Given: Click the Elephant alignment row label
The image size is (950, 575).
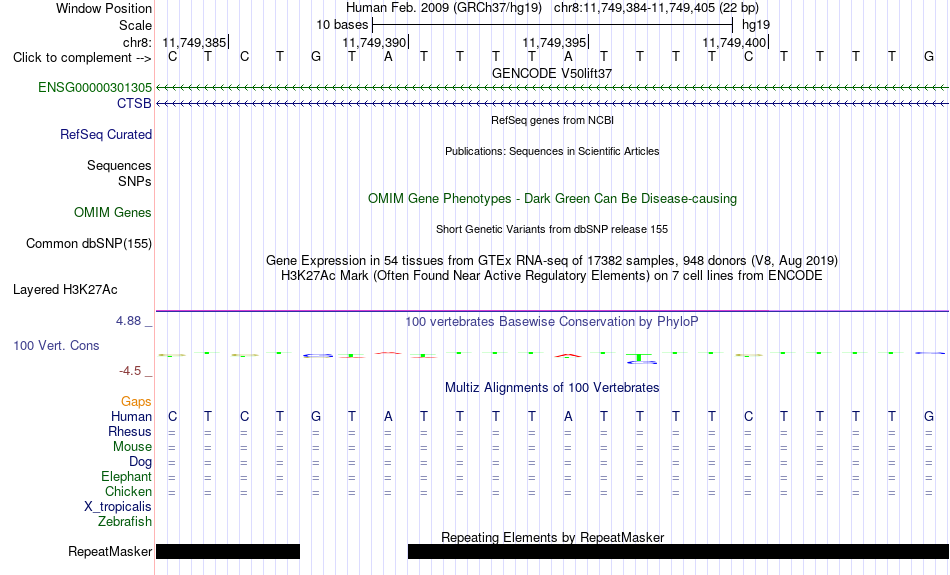Looking at the screenshot, I should coord(126,477).
